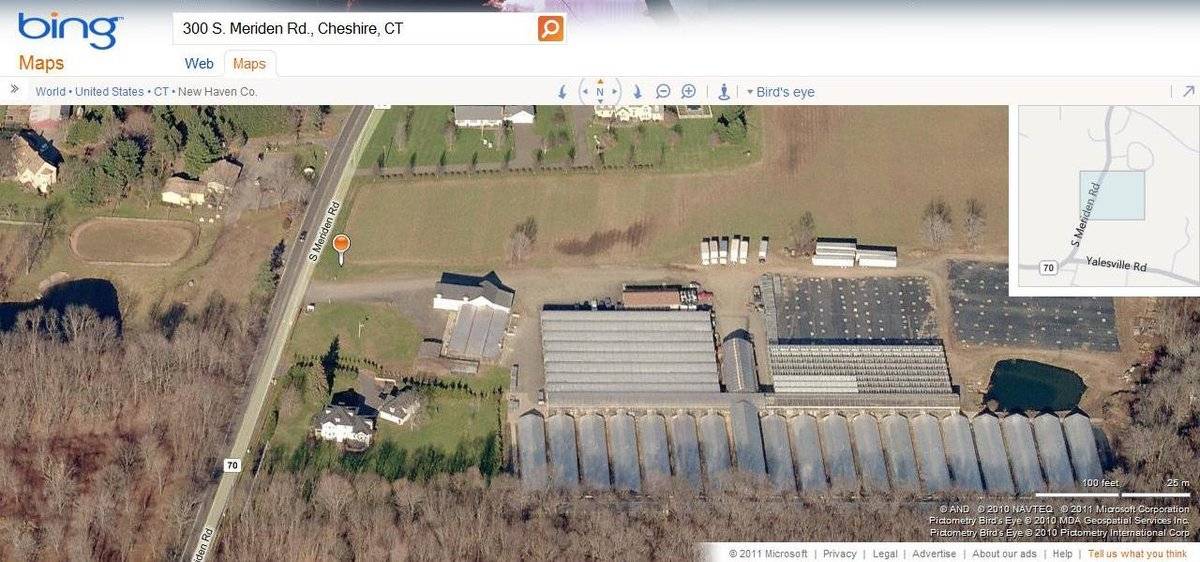Open the New Haven Co. breadcrumb
This screenshot has height=562, width=1200.
coord(218,92)
